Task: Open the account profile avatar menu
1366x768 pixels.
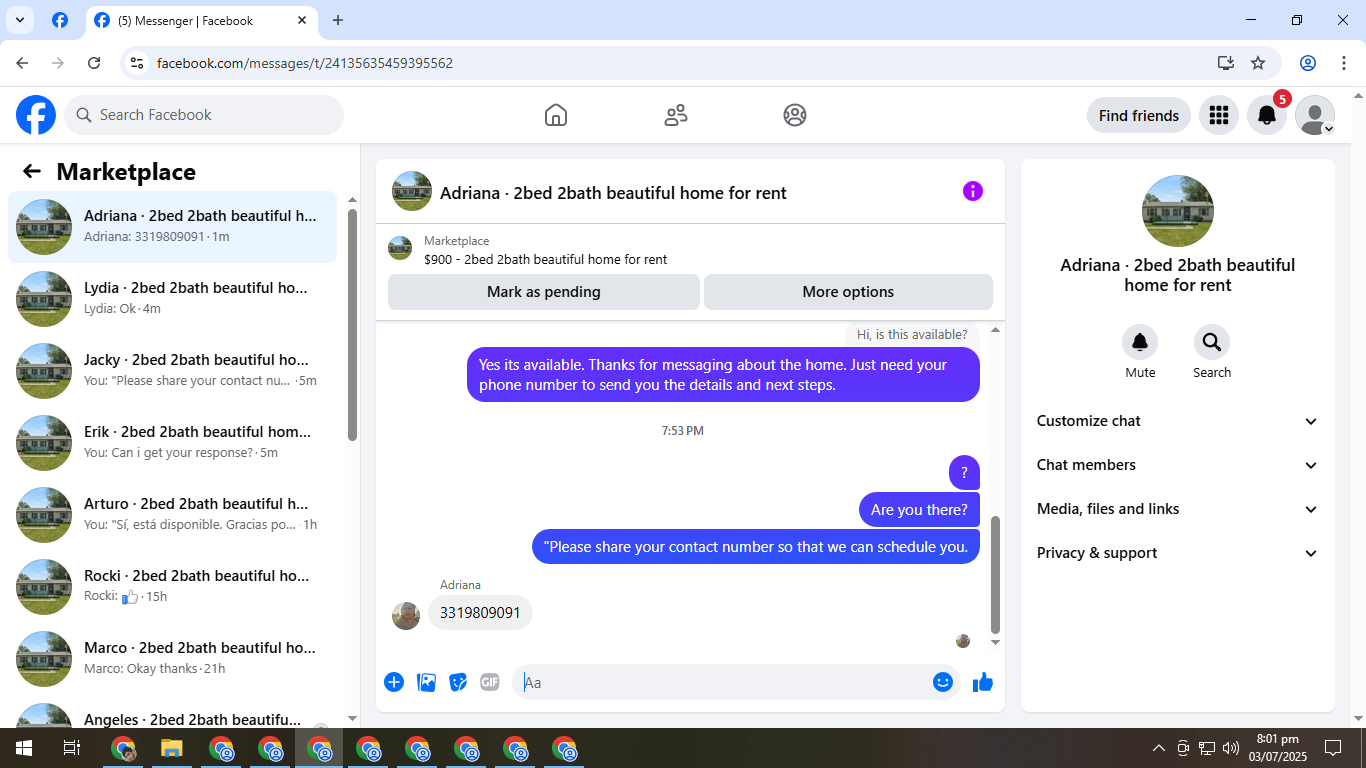Action: coord(1315,115)
